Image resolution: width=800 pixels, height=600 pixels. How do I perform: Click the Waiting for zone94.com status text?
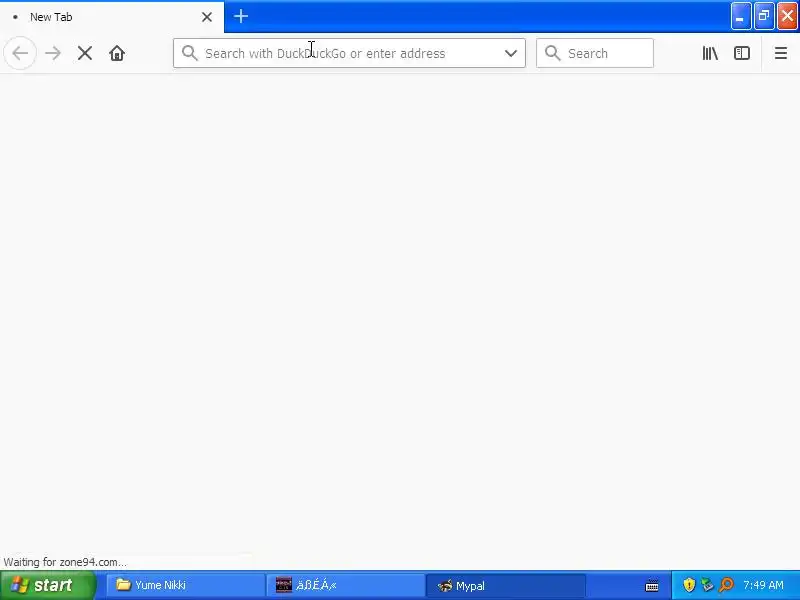point(65,562)
